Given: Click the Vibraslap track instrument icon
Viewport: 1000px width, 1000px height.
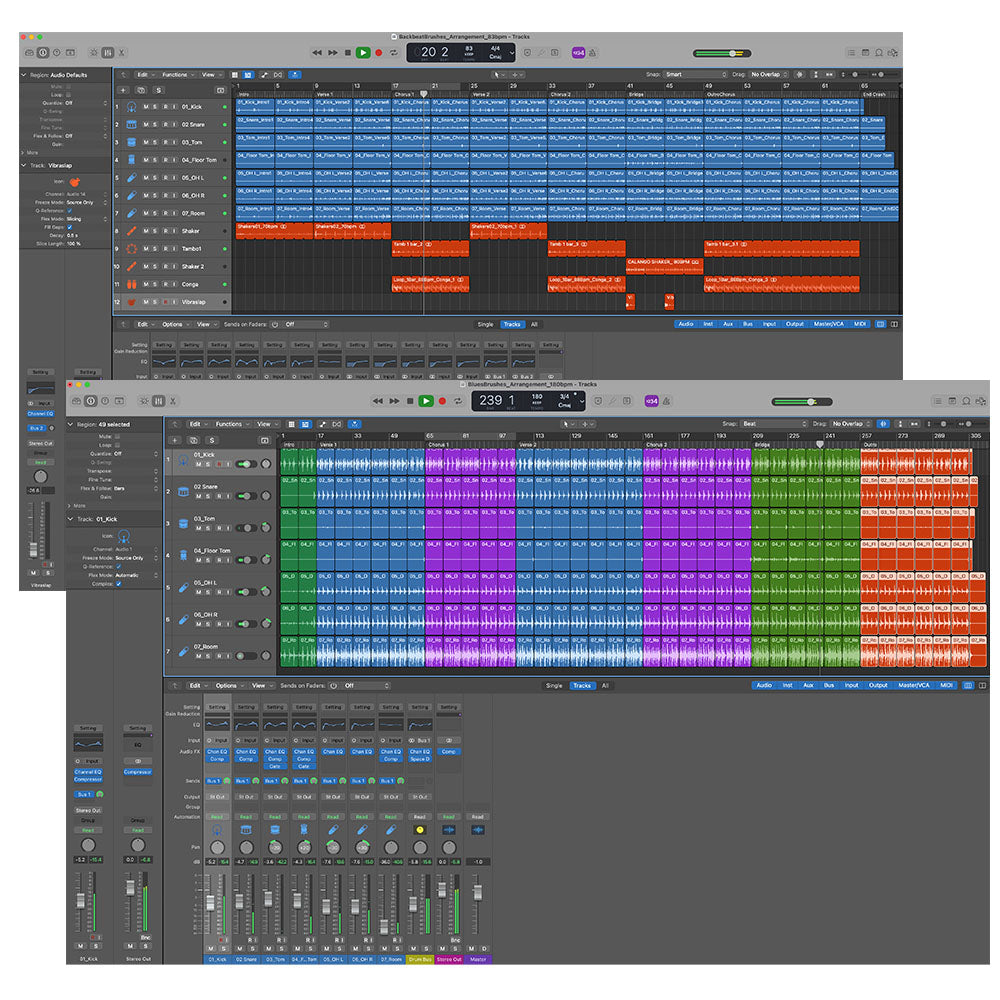Looking at the screenshot, I should (131, 302).
